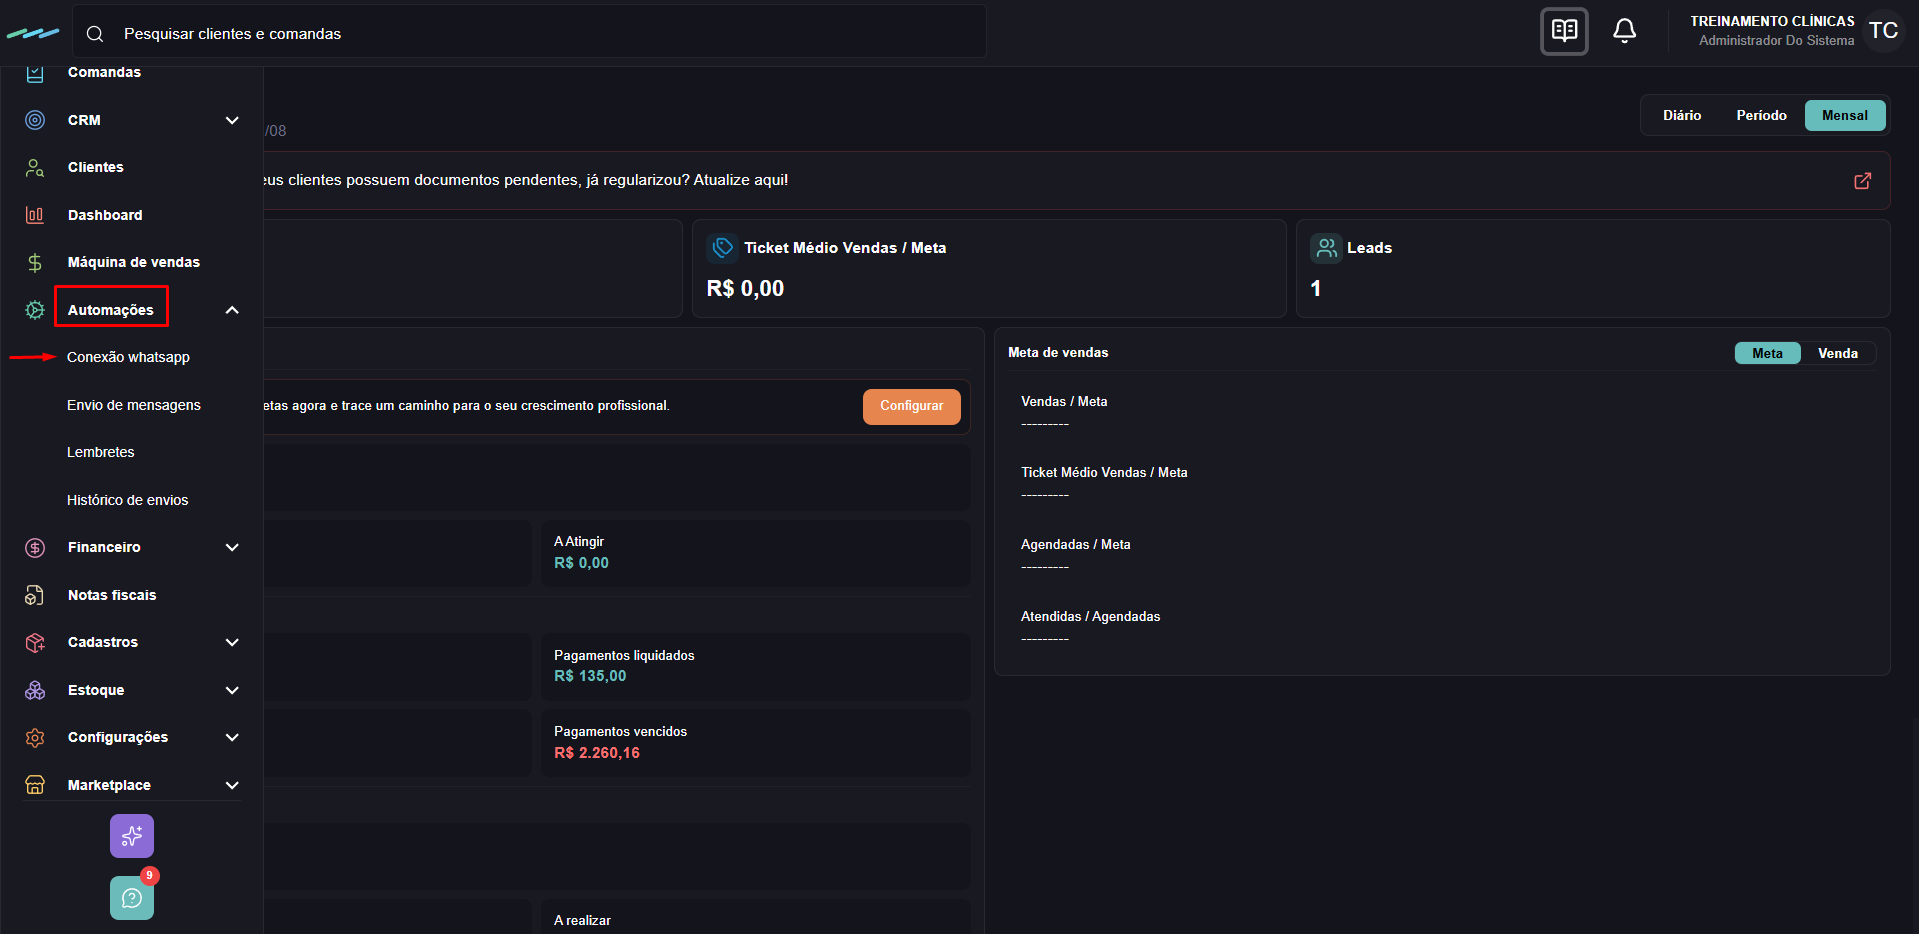Click the Dashboard chart icon
1919x934 pixels.
(x=35, y=215)
